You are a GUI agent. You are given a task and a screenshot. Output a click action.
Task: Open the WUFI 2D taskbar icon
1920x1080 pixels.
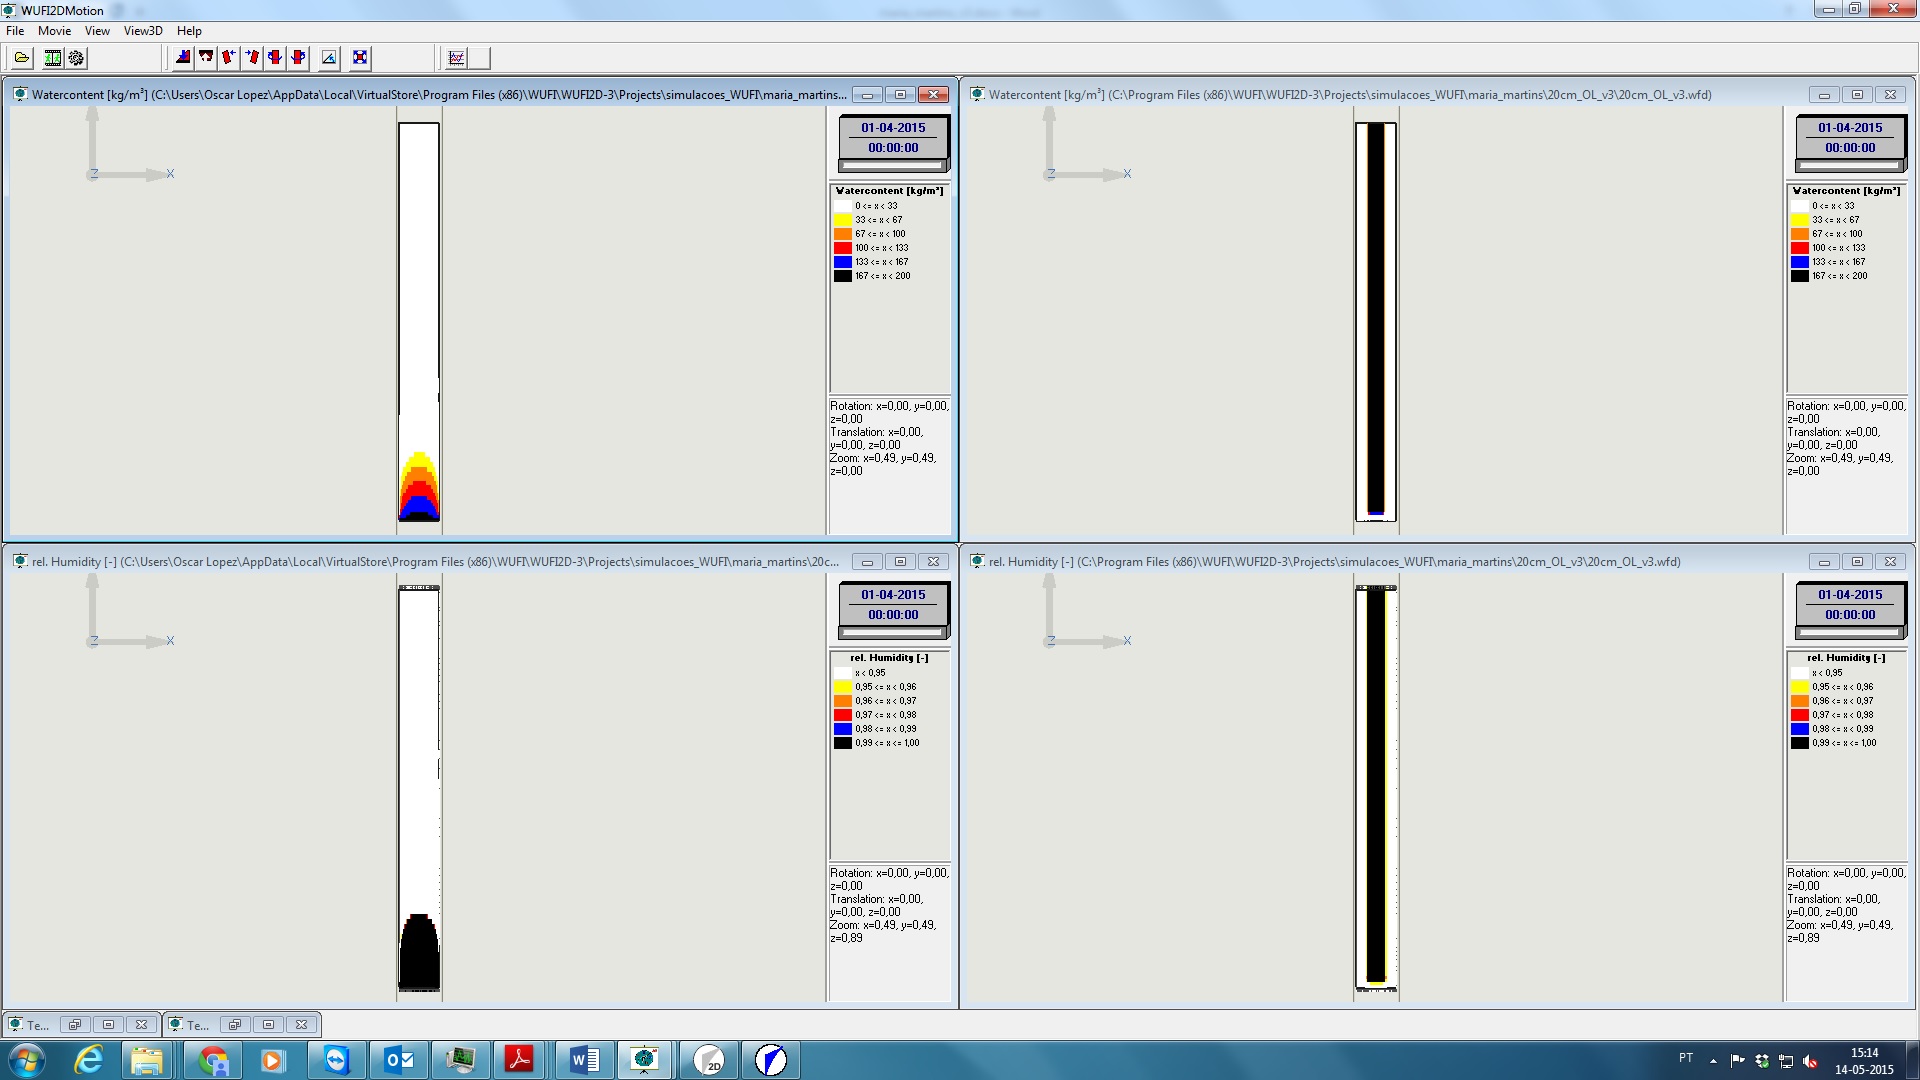(x=708, y=1059)
